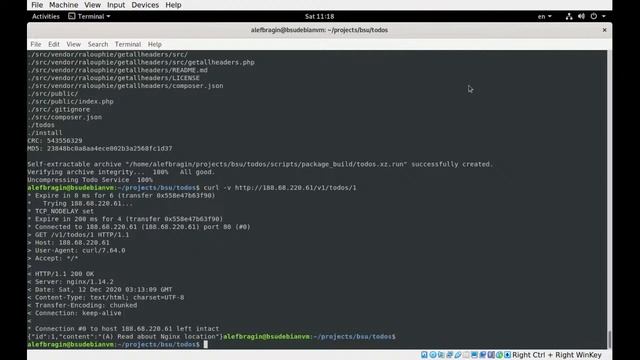640x360 pixels.
Task: Click the cursor block at the last prompt
Action: [206, 344]
